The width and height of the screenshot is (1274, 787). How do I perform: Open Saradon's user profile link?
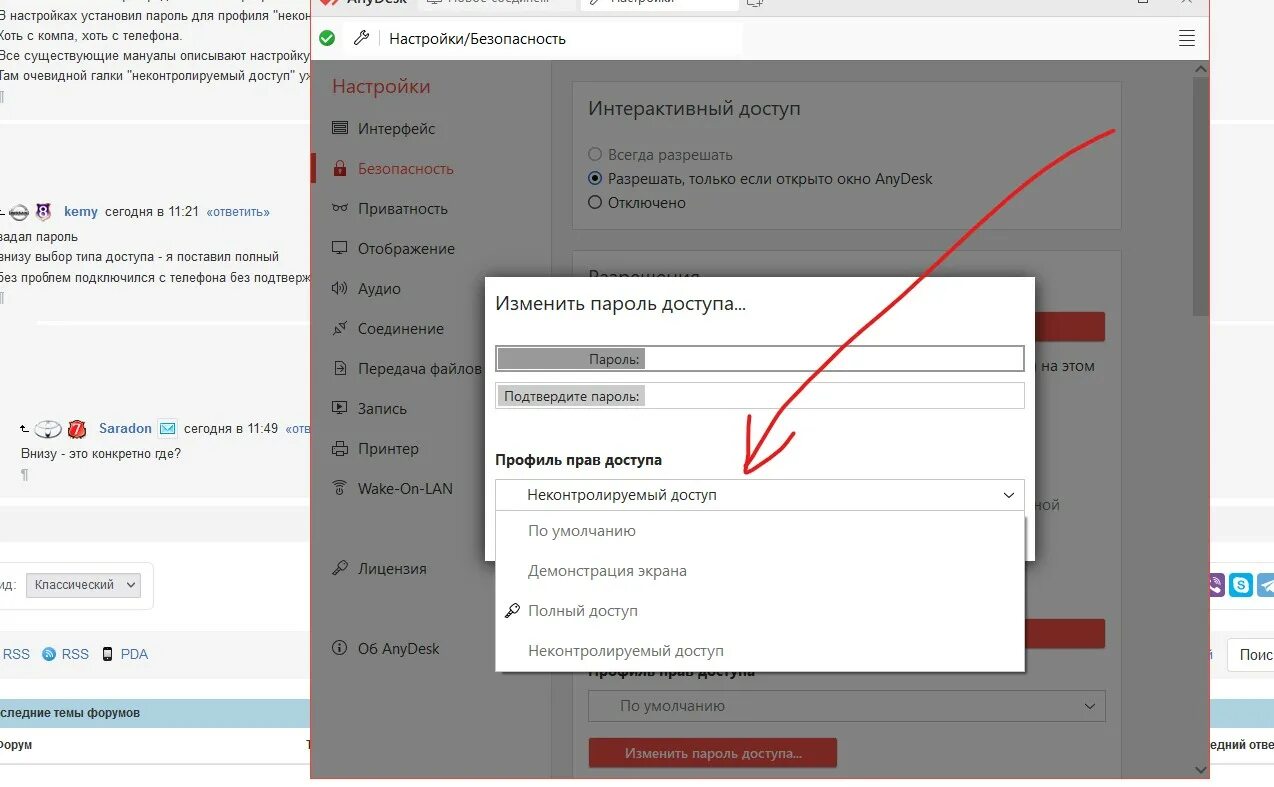pos(125,429)
